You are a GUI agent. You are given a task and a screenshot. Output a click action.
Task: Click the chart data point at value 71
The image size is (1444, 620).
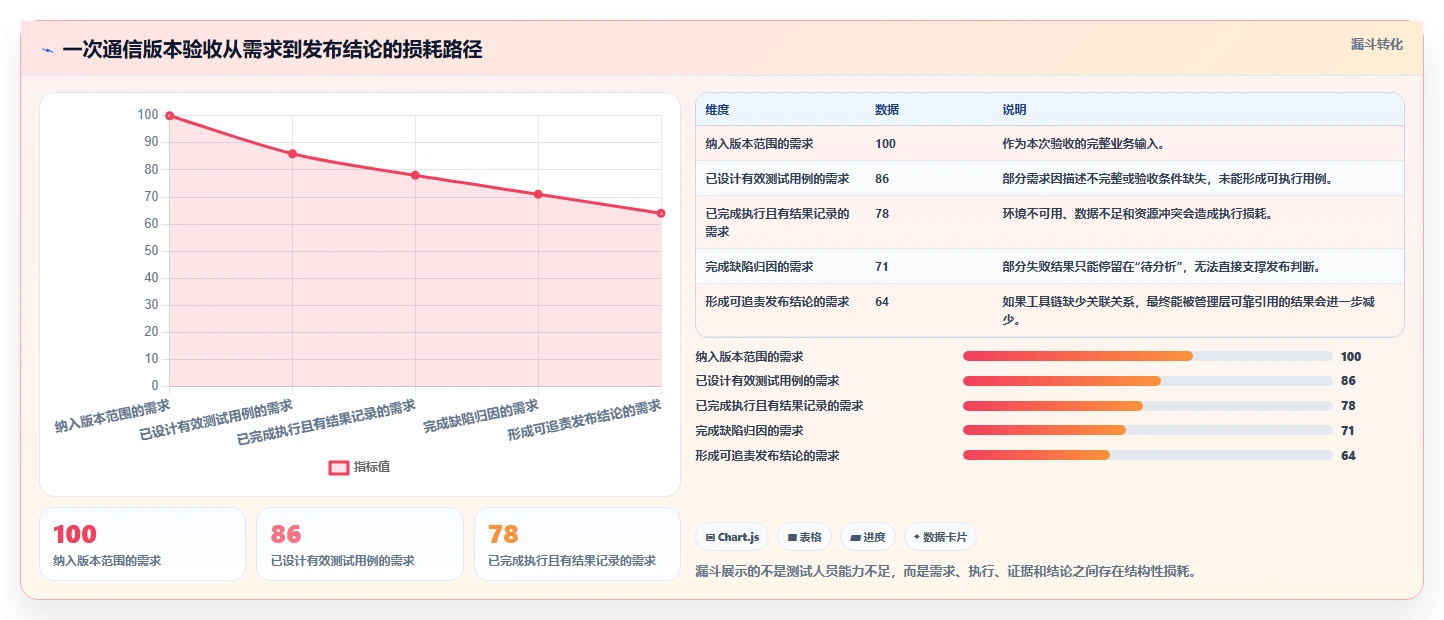point(538,194)
